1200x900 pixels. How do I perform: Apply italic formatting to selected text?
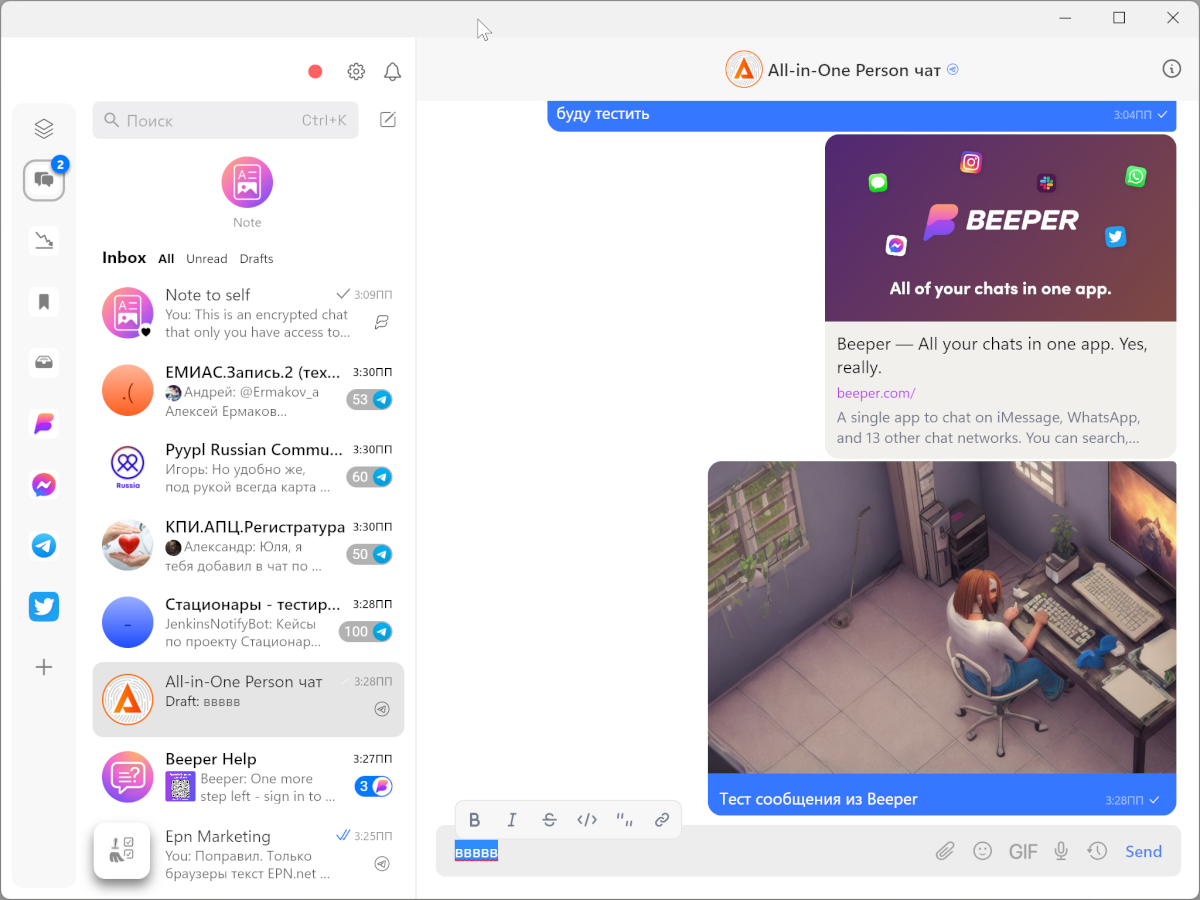[512, 820]
